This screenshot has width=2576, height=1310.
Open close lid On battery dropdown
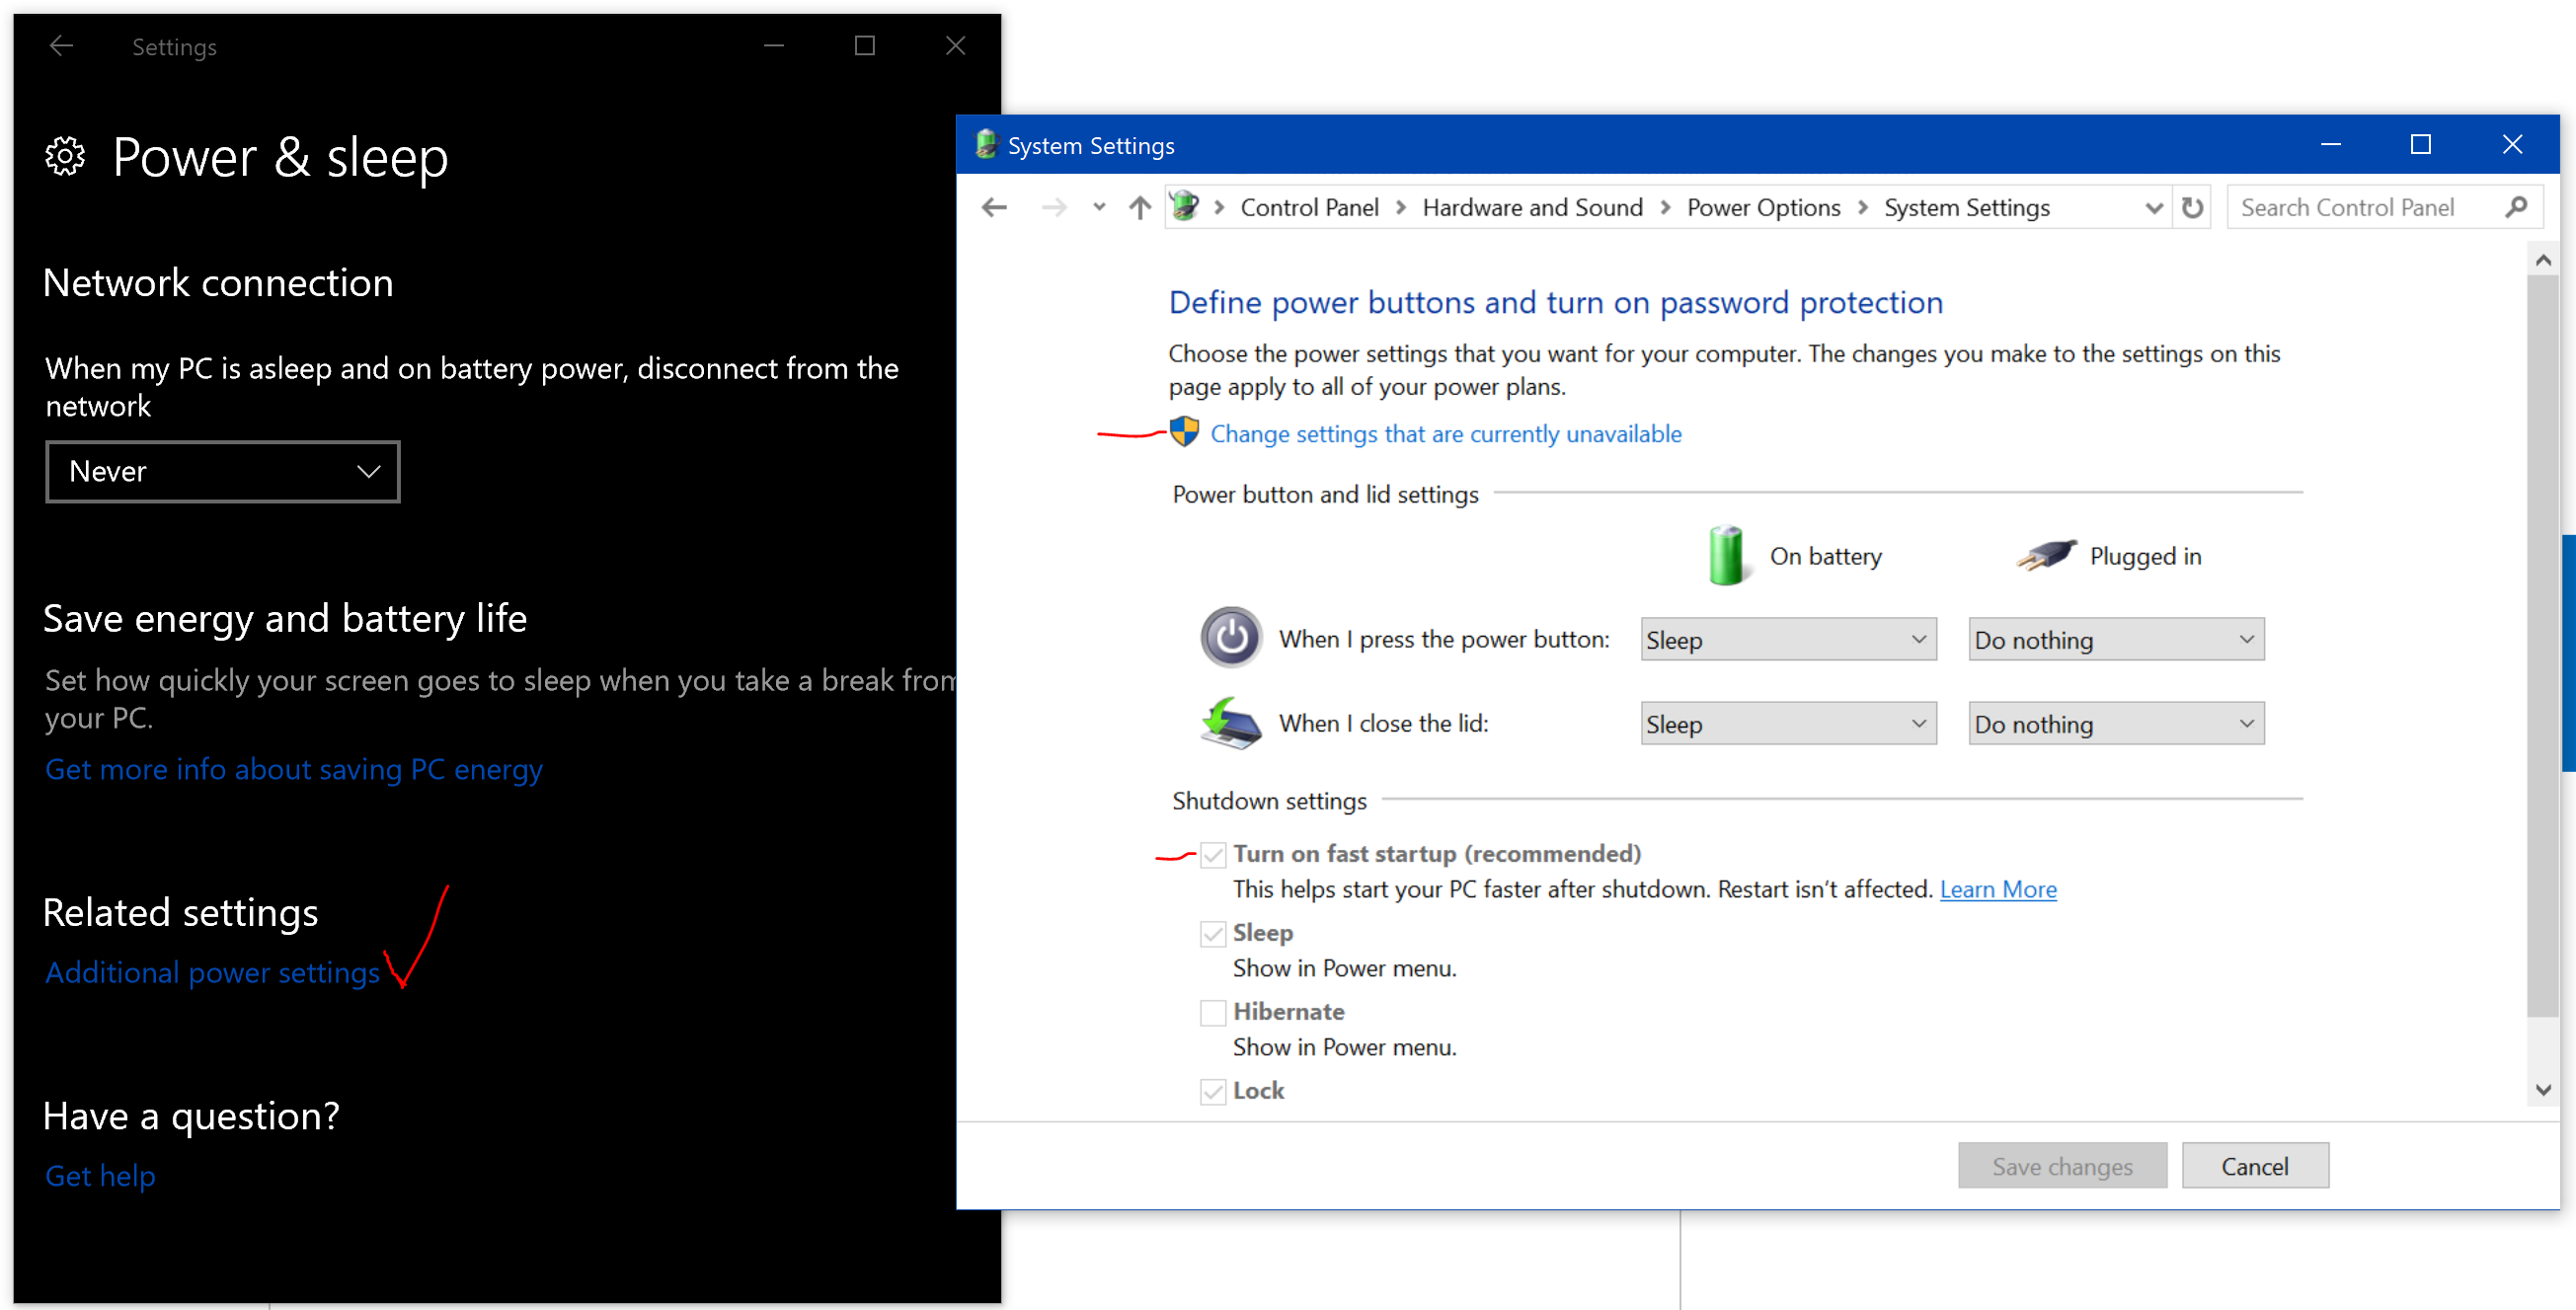coord(1788,723)
